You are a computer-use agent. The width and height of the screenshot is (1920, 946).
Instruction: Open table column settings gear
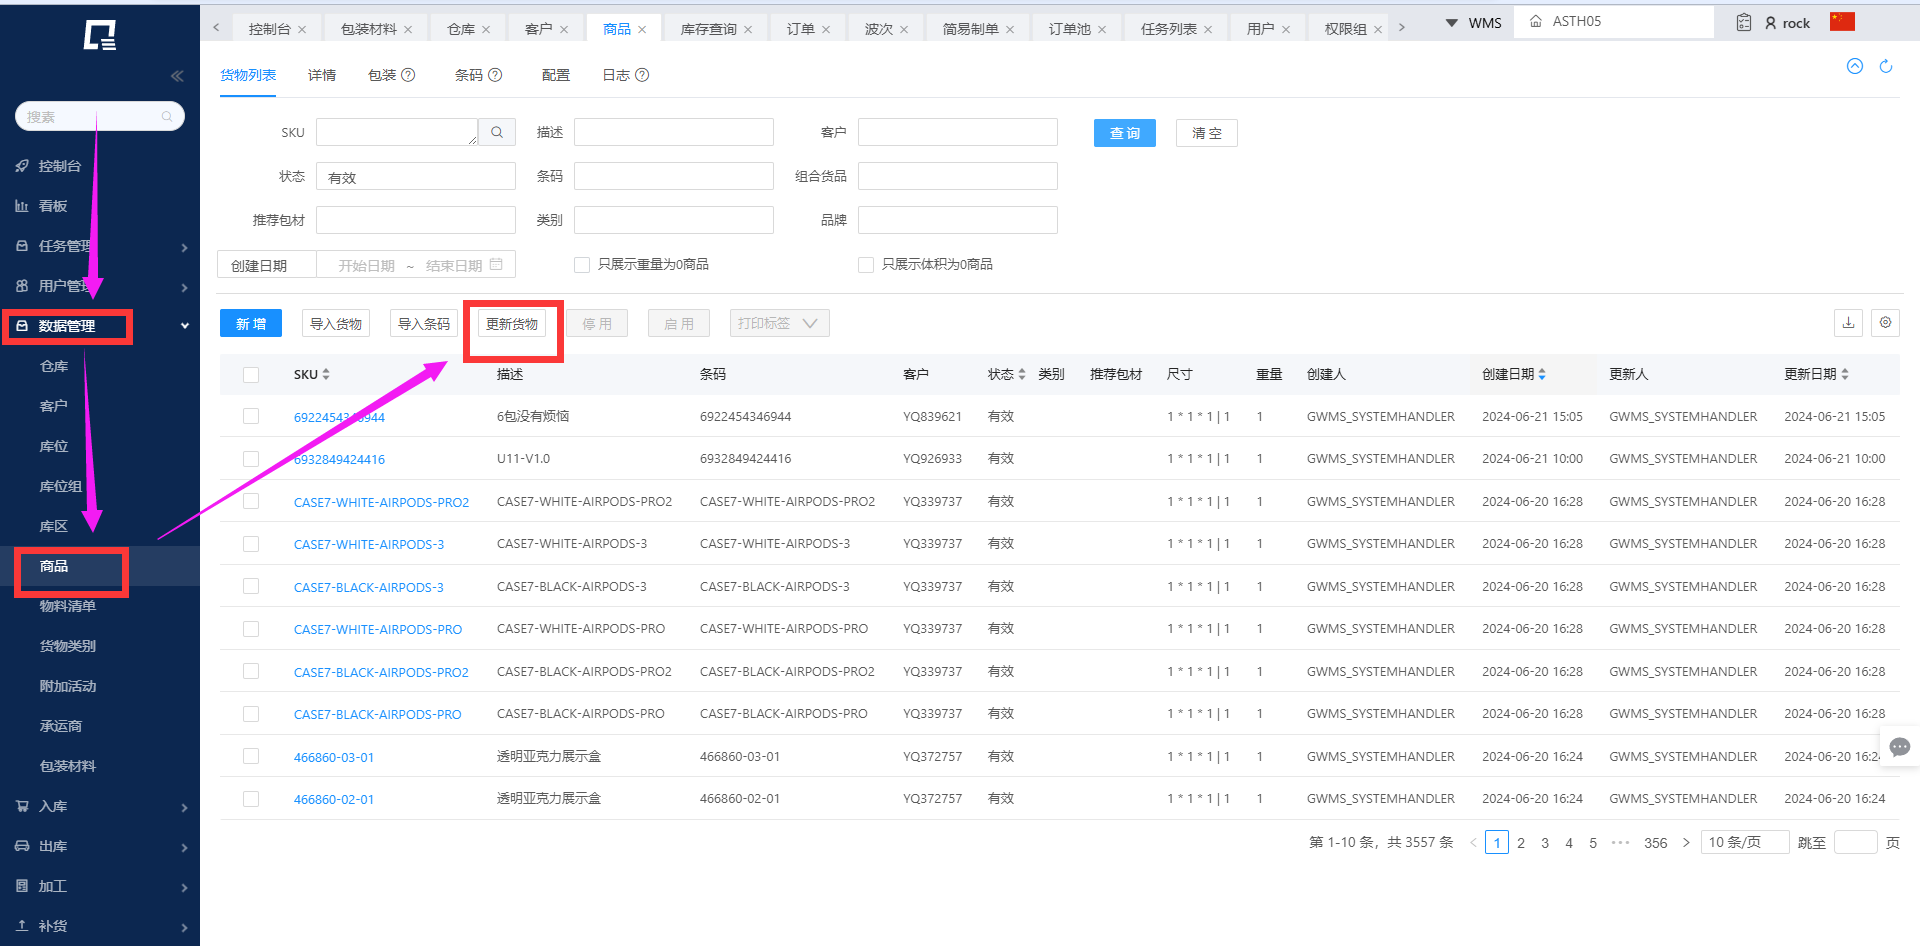click(x=1885, y=323)
